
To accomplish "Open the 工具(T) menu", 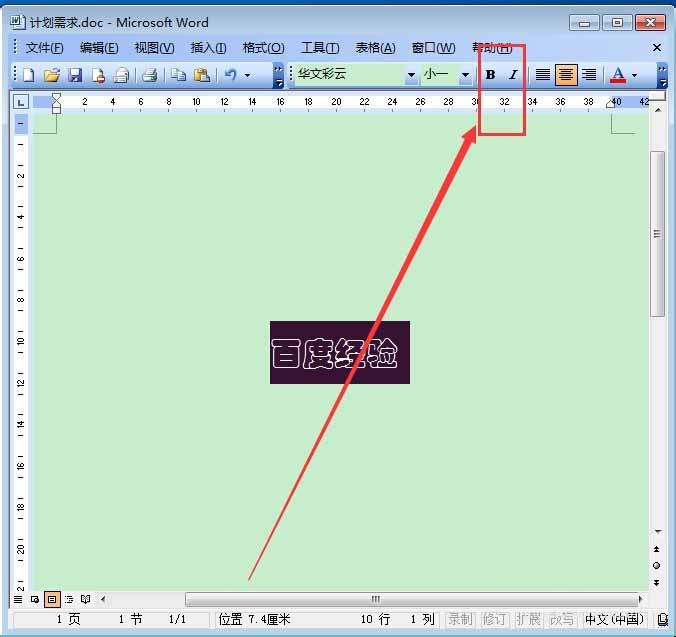I will click(x=320, y=47).
